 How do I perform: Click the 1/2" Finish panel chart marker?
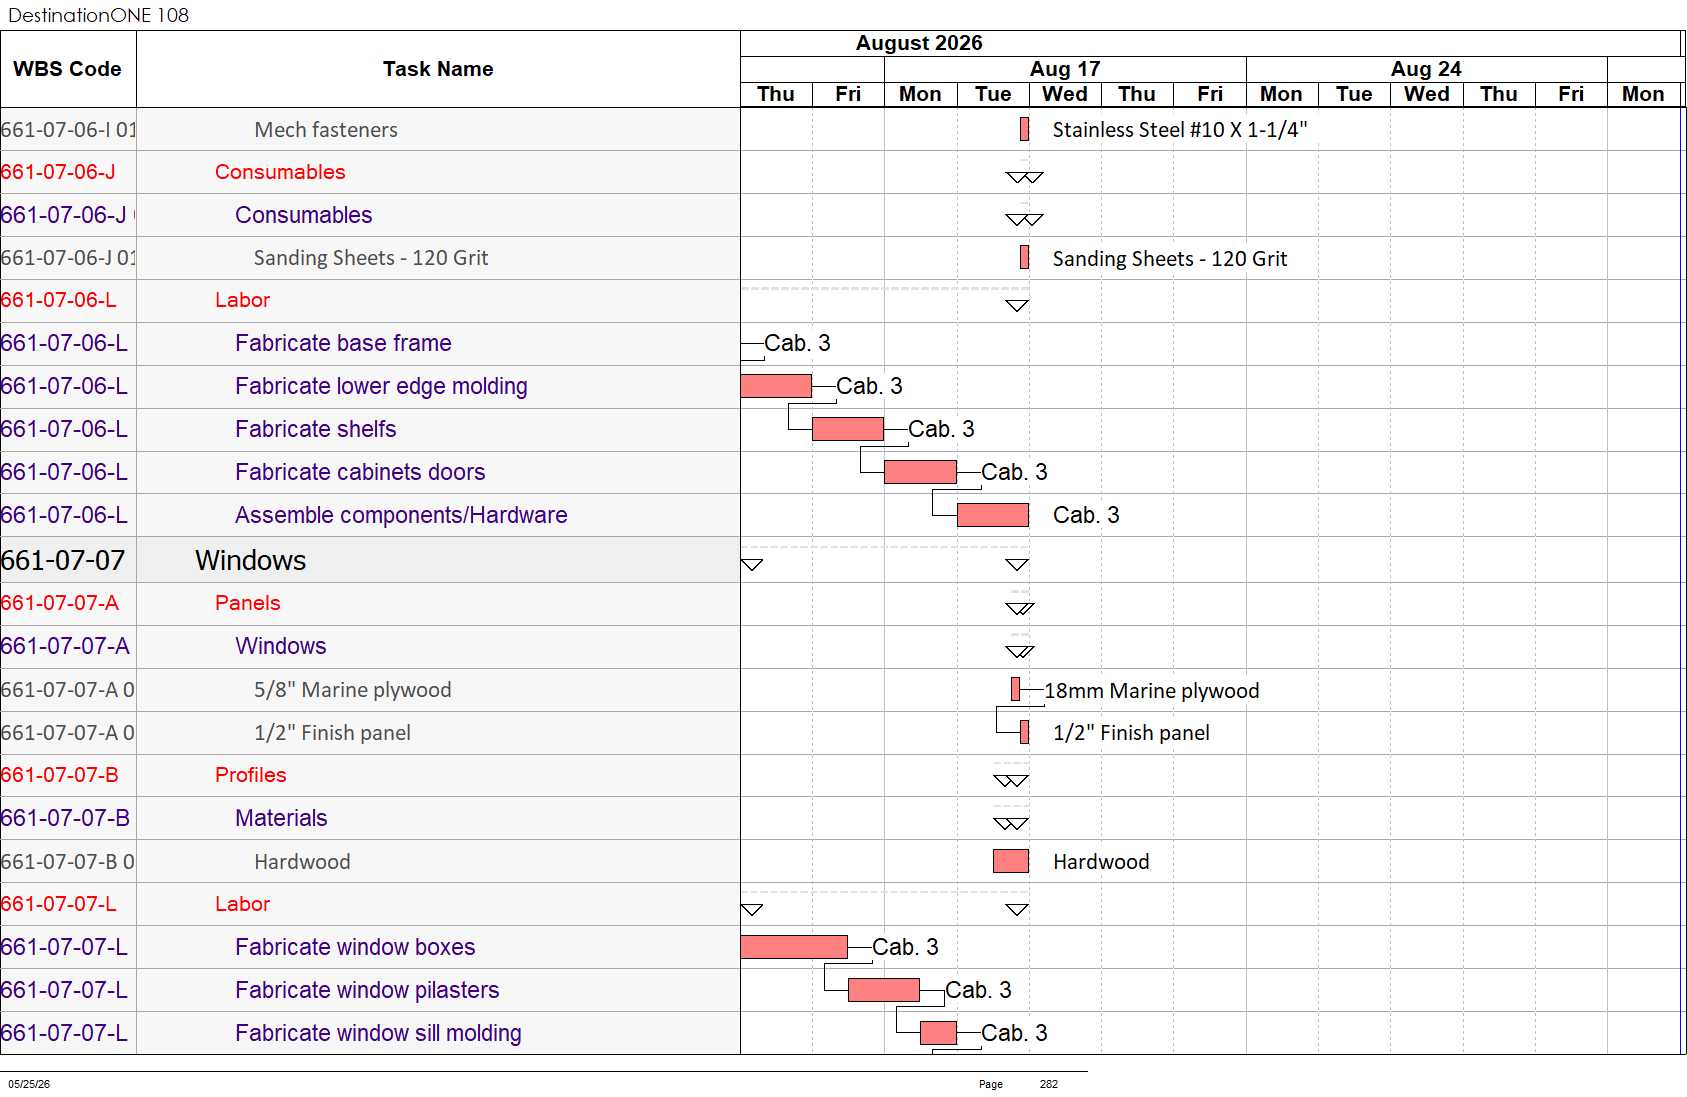click(1024, 732)
